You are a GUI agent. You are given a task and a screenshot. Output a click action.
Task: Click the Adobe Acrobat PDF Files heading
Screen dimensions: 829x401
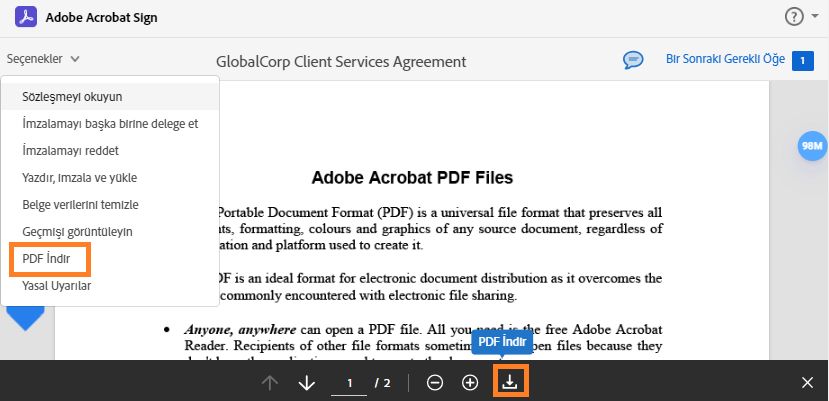(x=412, y=178)
